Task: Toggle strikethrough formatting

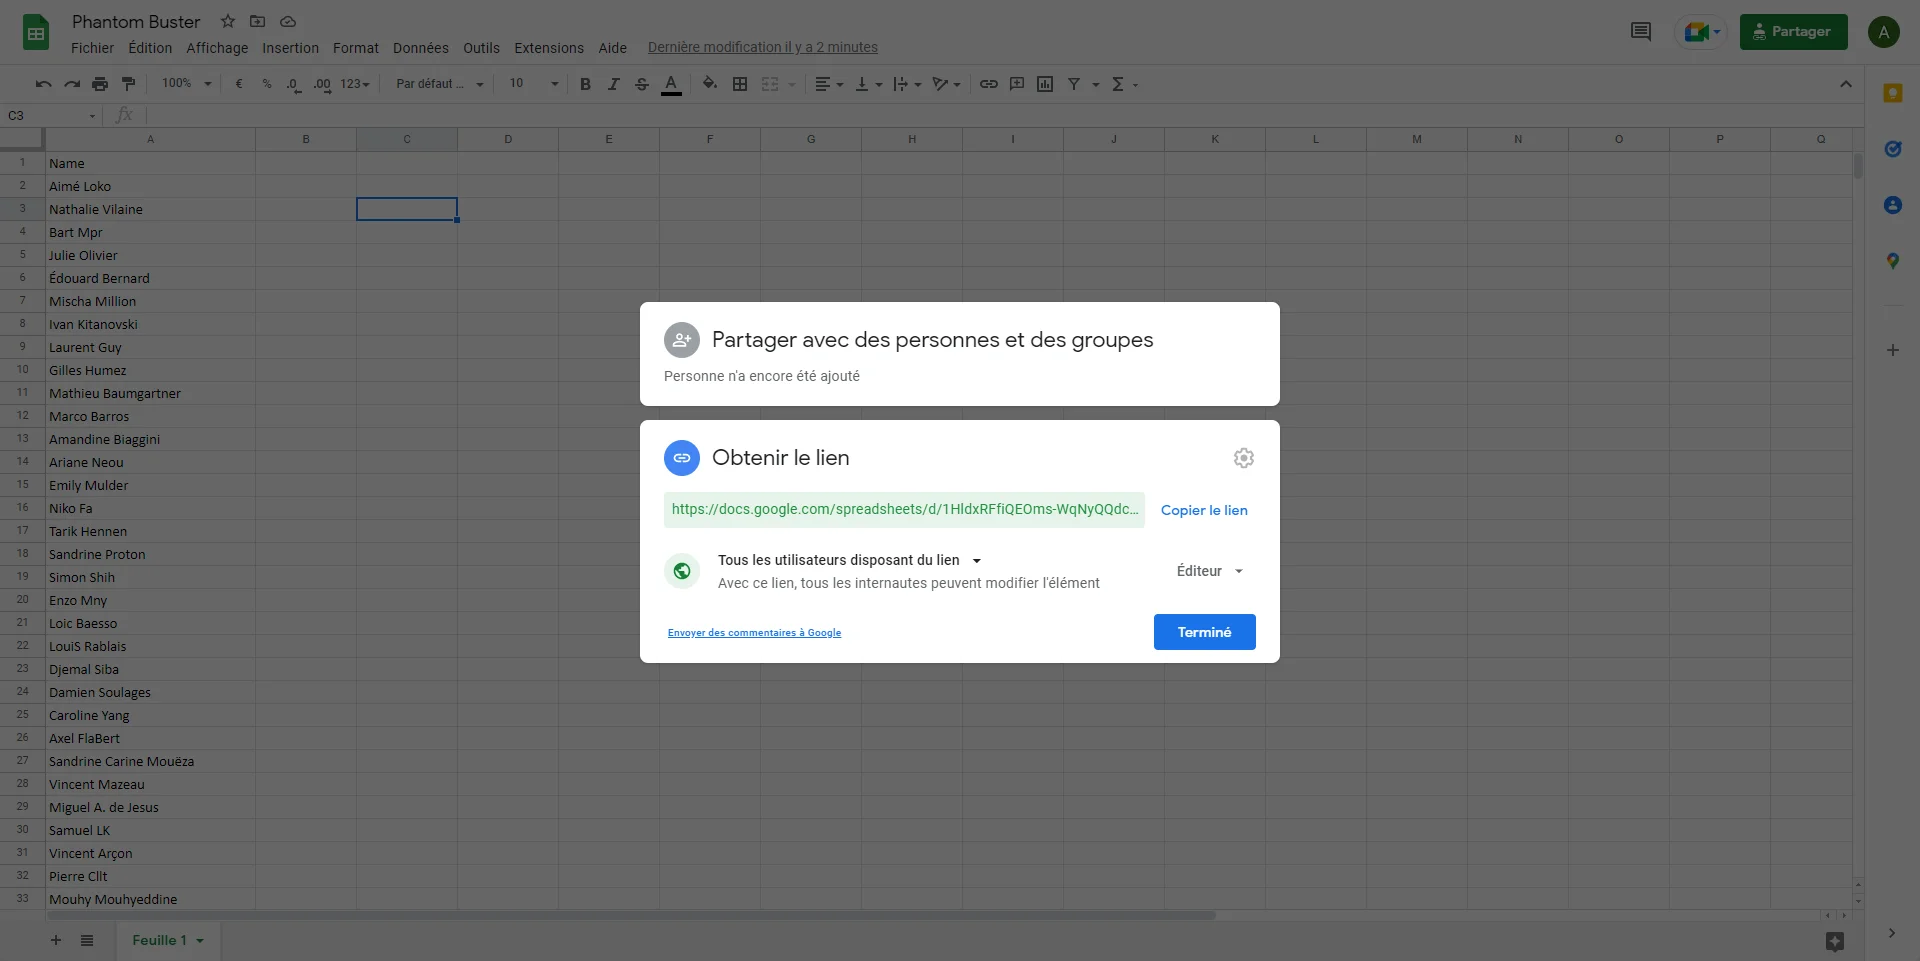Action: (x=642, y=84)
